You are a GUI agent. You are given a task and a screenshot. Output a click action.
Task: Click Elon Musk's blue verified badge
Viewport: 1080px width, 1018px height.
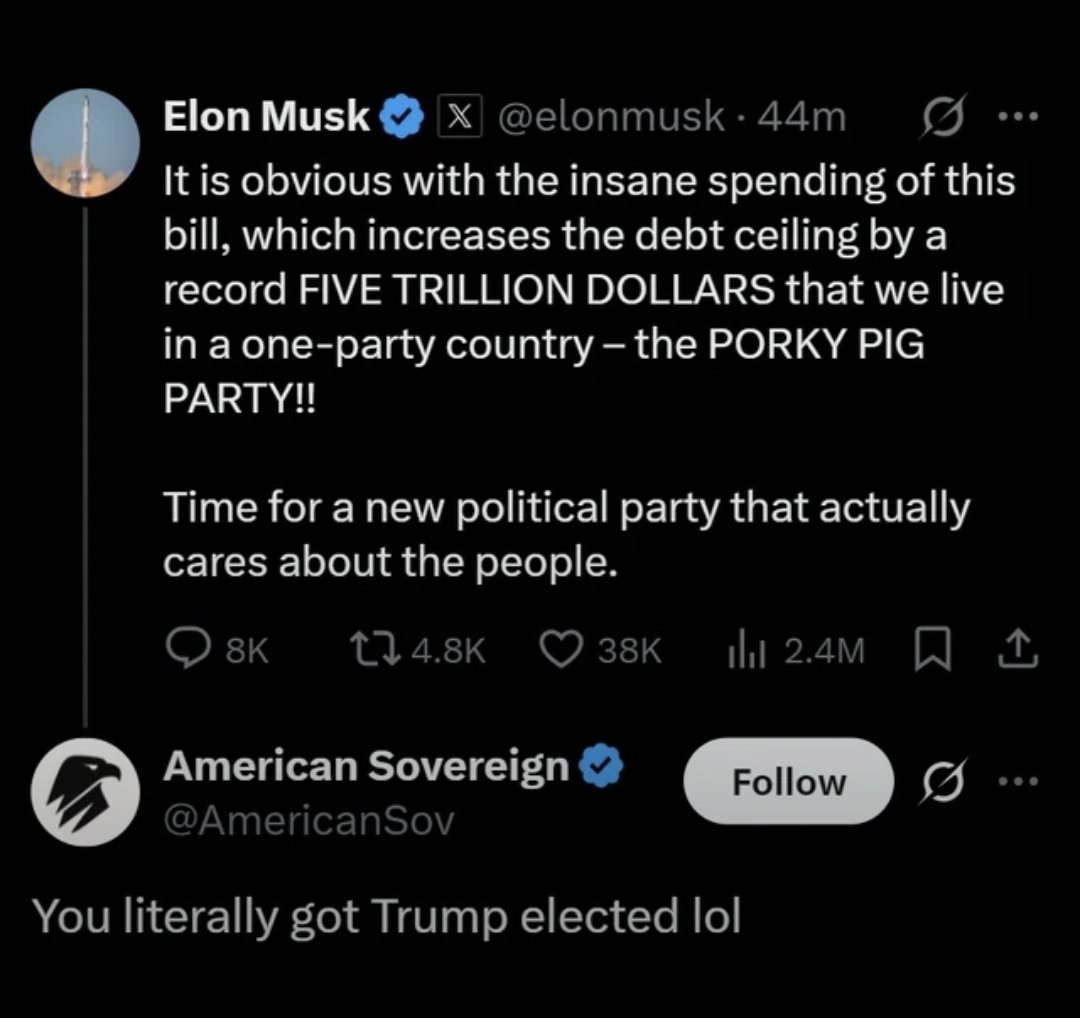point(402,118)
